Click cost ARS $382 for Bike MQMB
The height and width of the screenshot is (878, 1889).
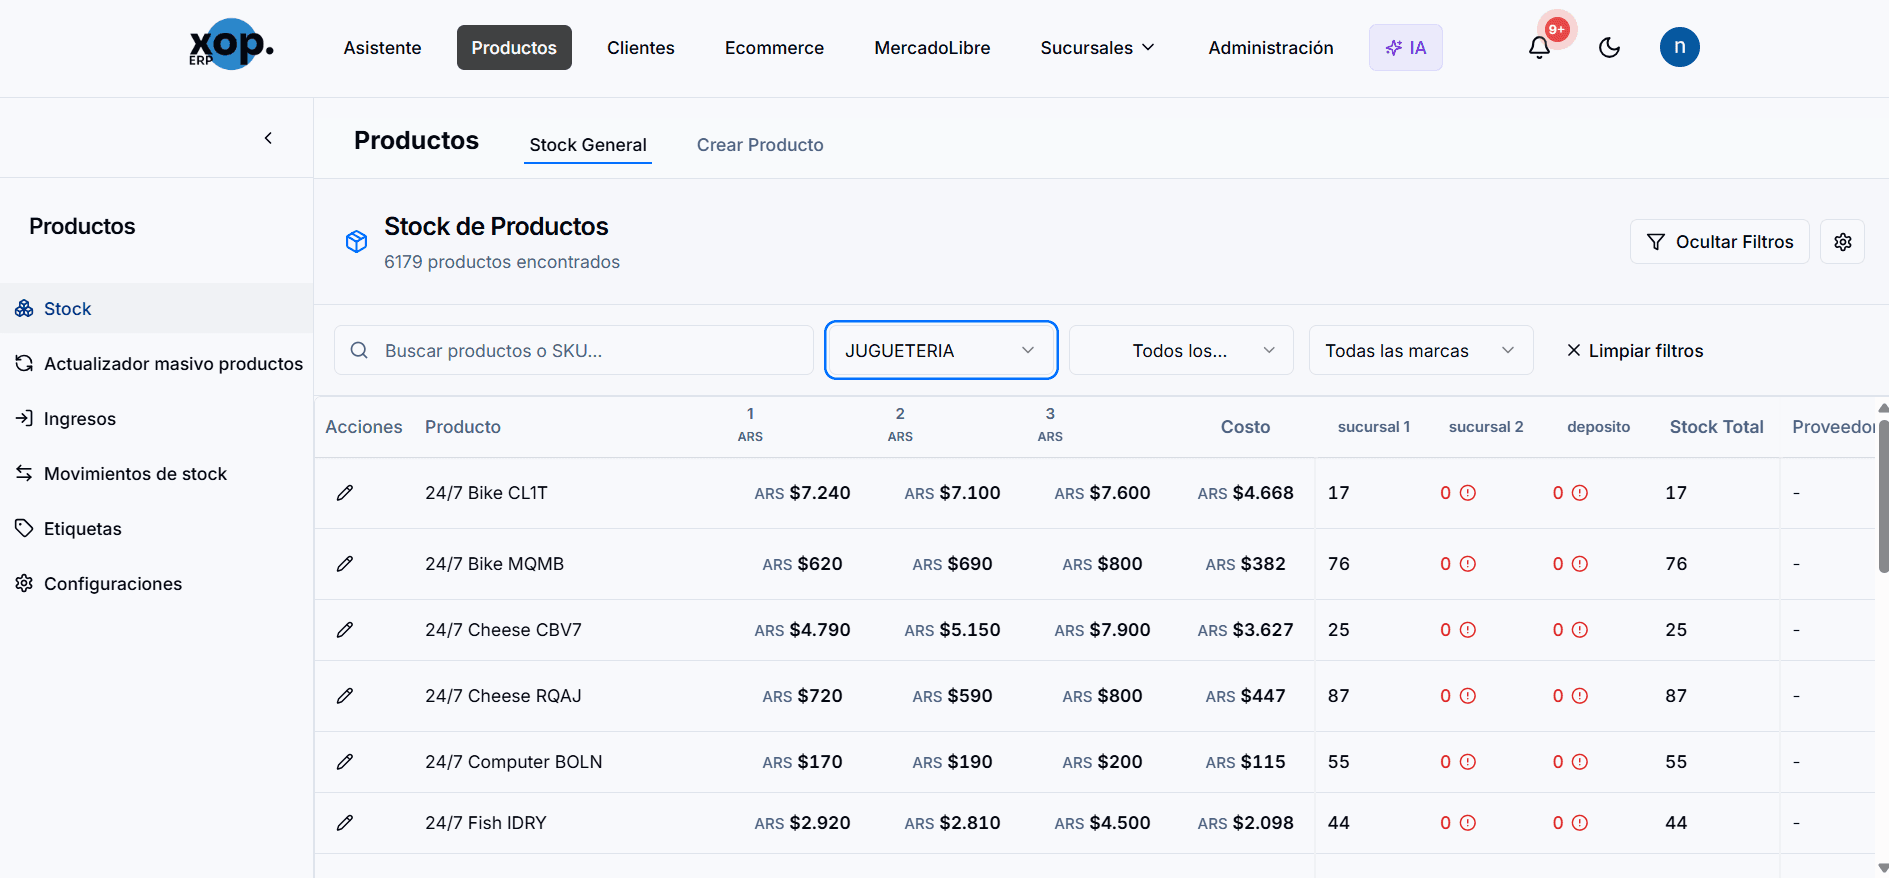pos(1245,564)
